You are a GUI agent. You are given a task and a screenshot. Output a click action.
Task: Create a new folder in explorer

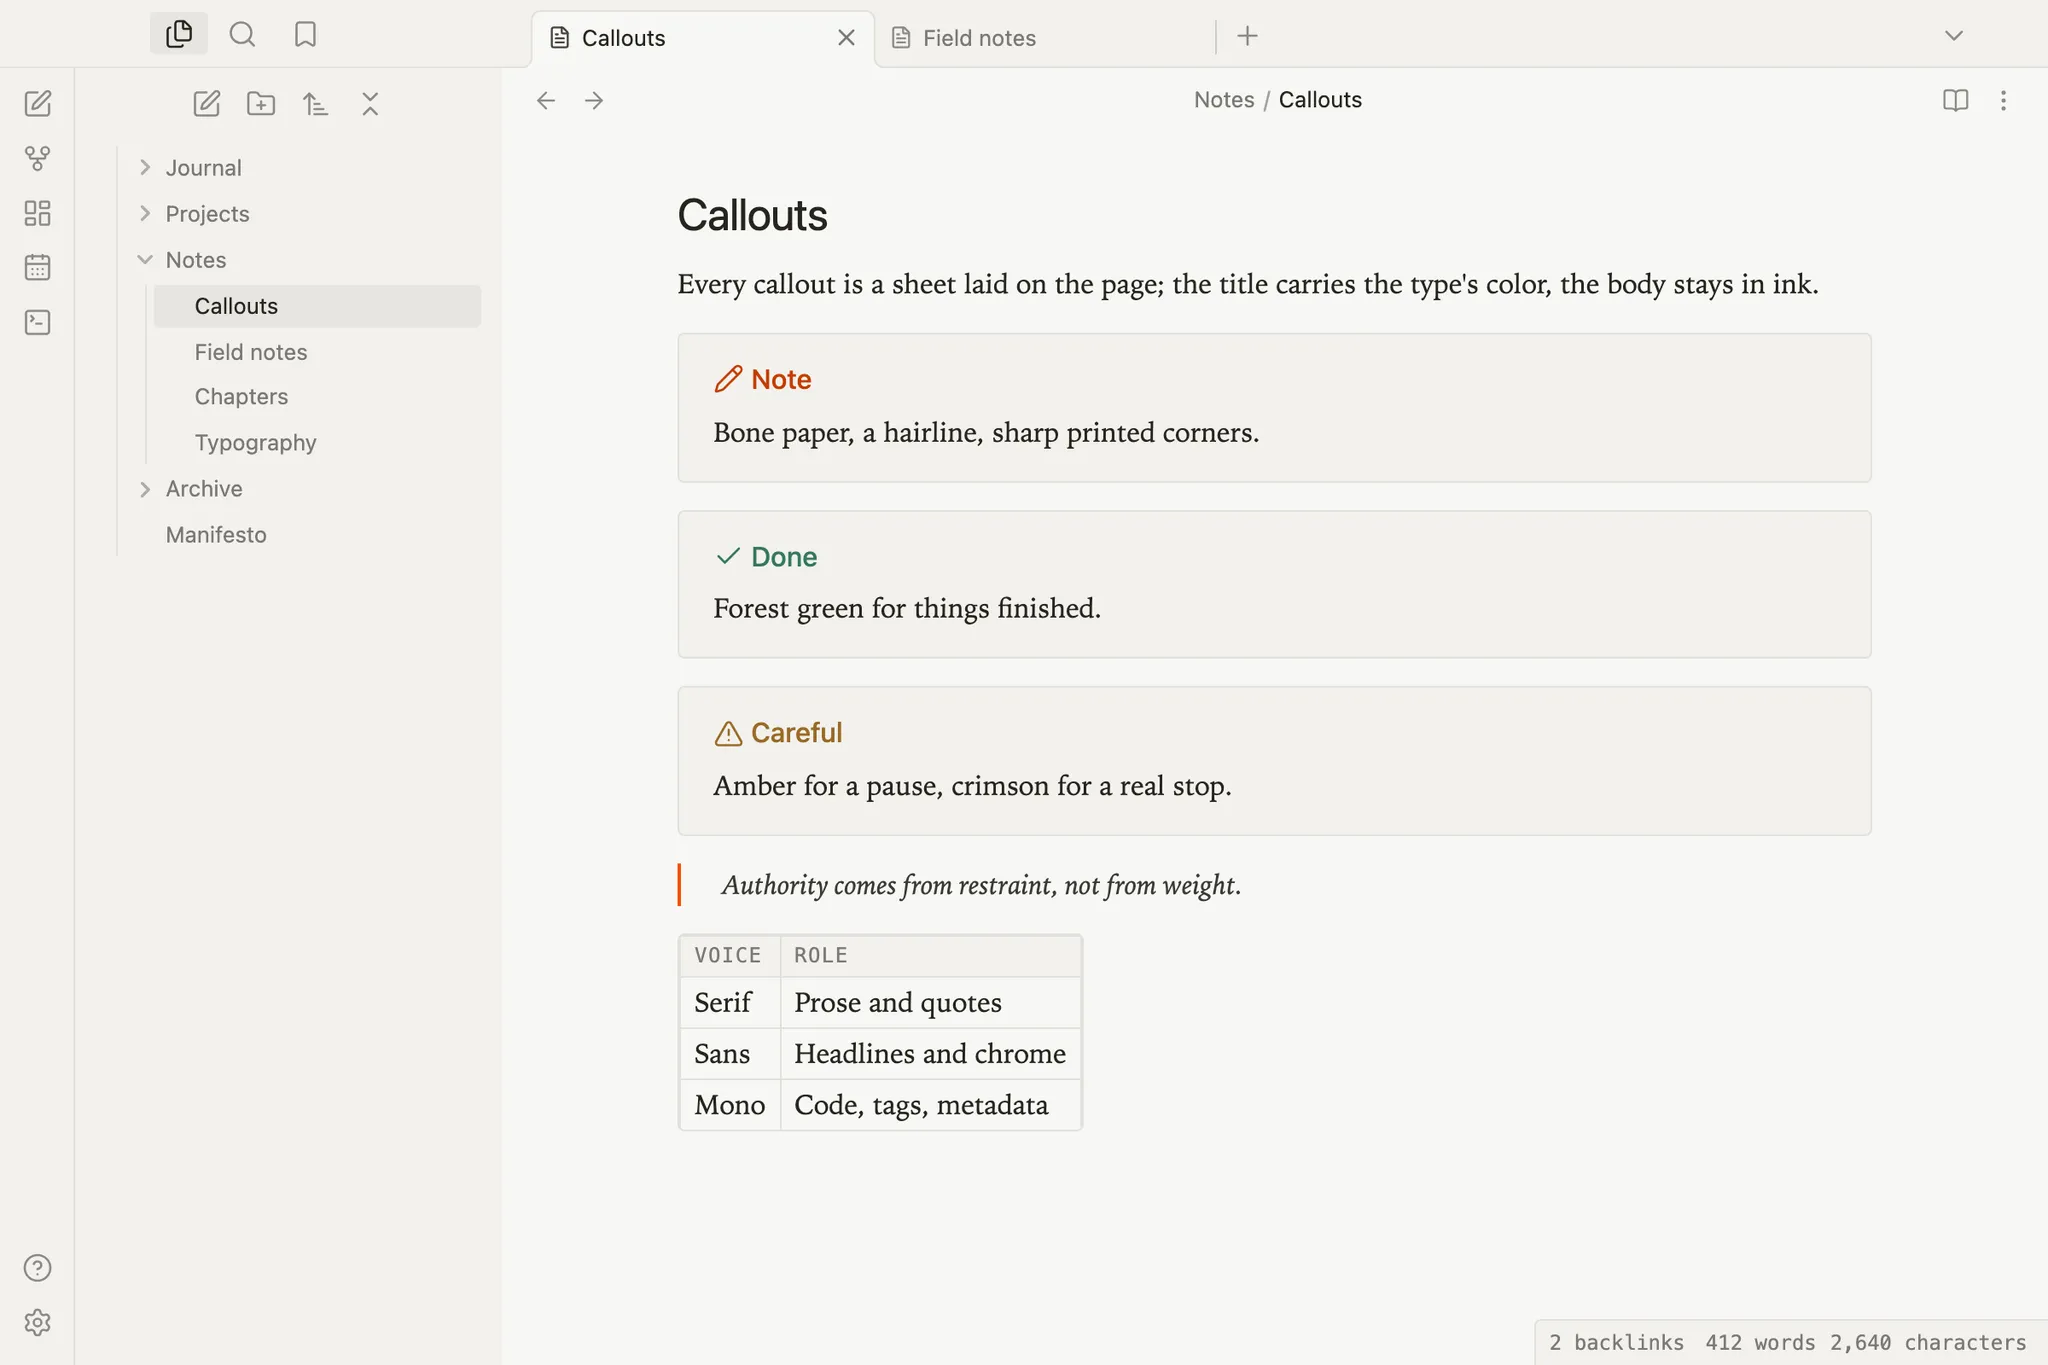point(261,103)
